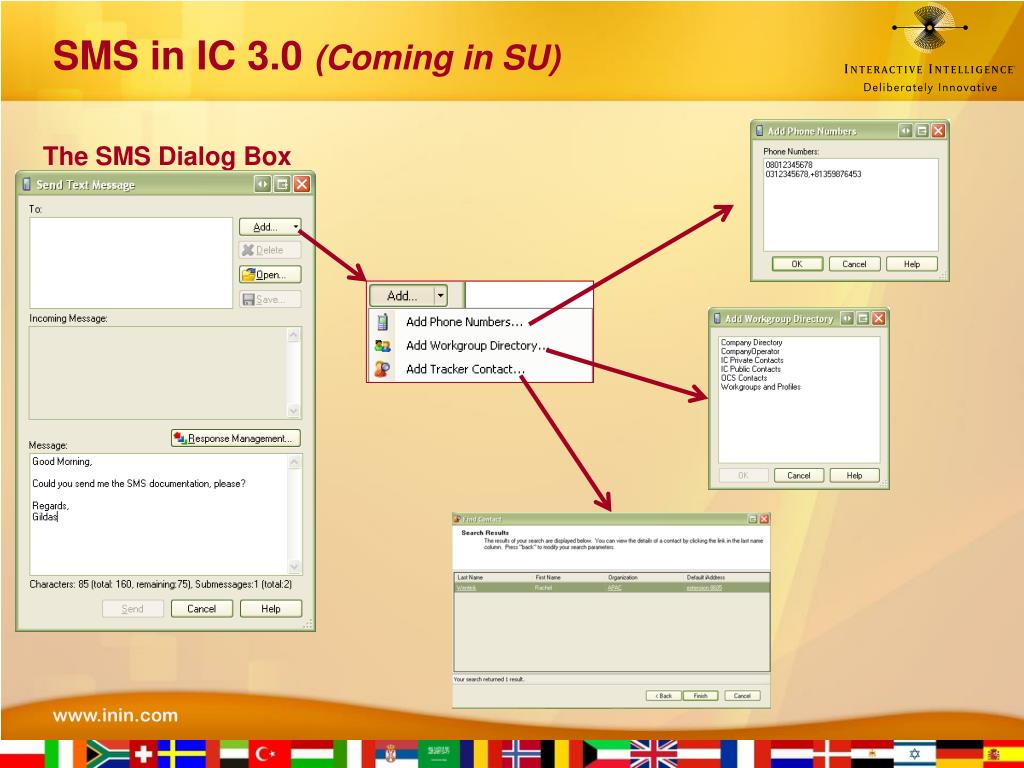Click Help in Add Workgroup Directory dialog
The image size is (1024, 768).
point(854,475)
